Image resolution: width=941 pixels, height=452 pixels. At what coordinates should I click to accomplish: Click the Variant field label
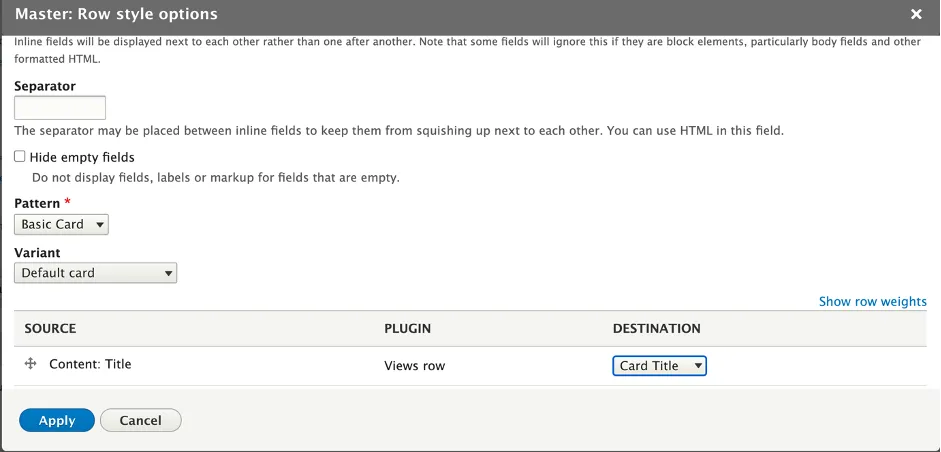(37, 253)
